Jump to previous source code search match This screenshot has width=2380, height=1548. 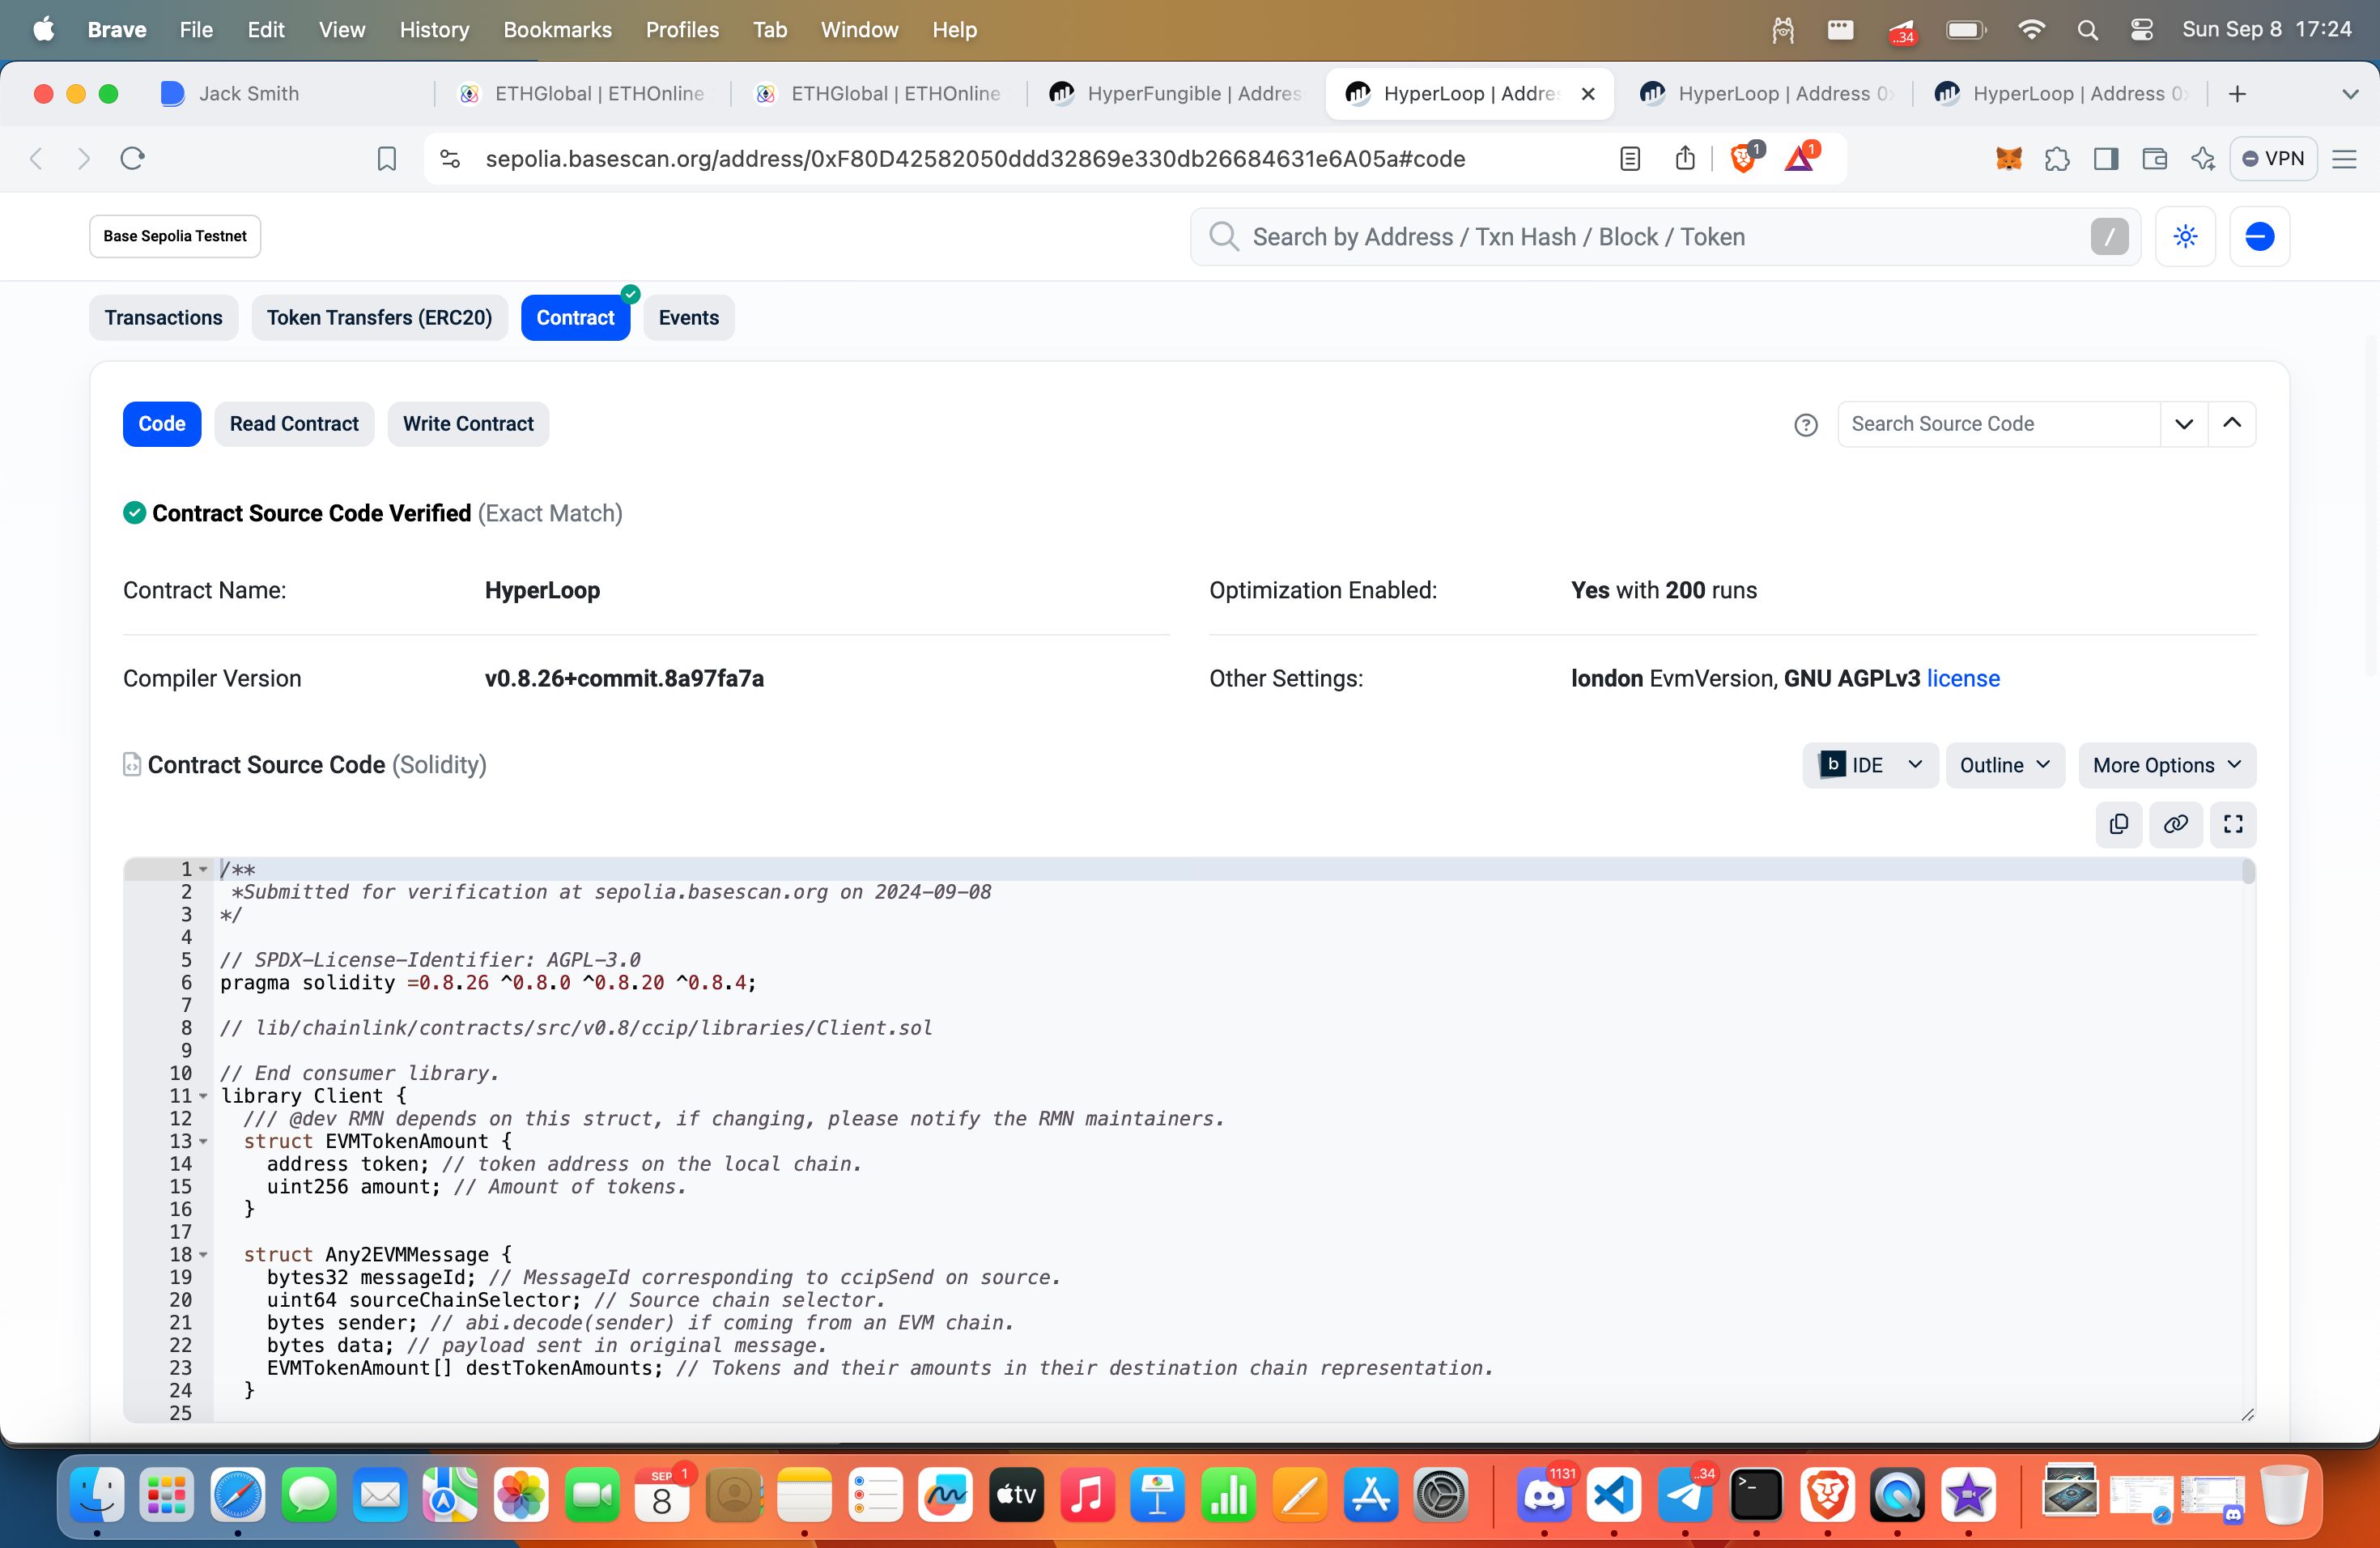pos(2232,424)
